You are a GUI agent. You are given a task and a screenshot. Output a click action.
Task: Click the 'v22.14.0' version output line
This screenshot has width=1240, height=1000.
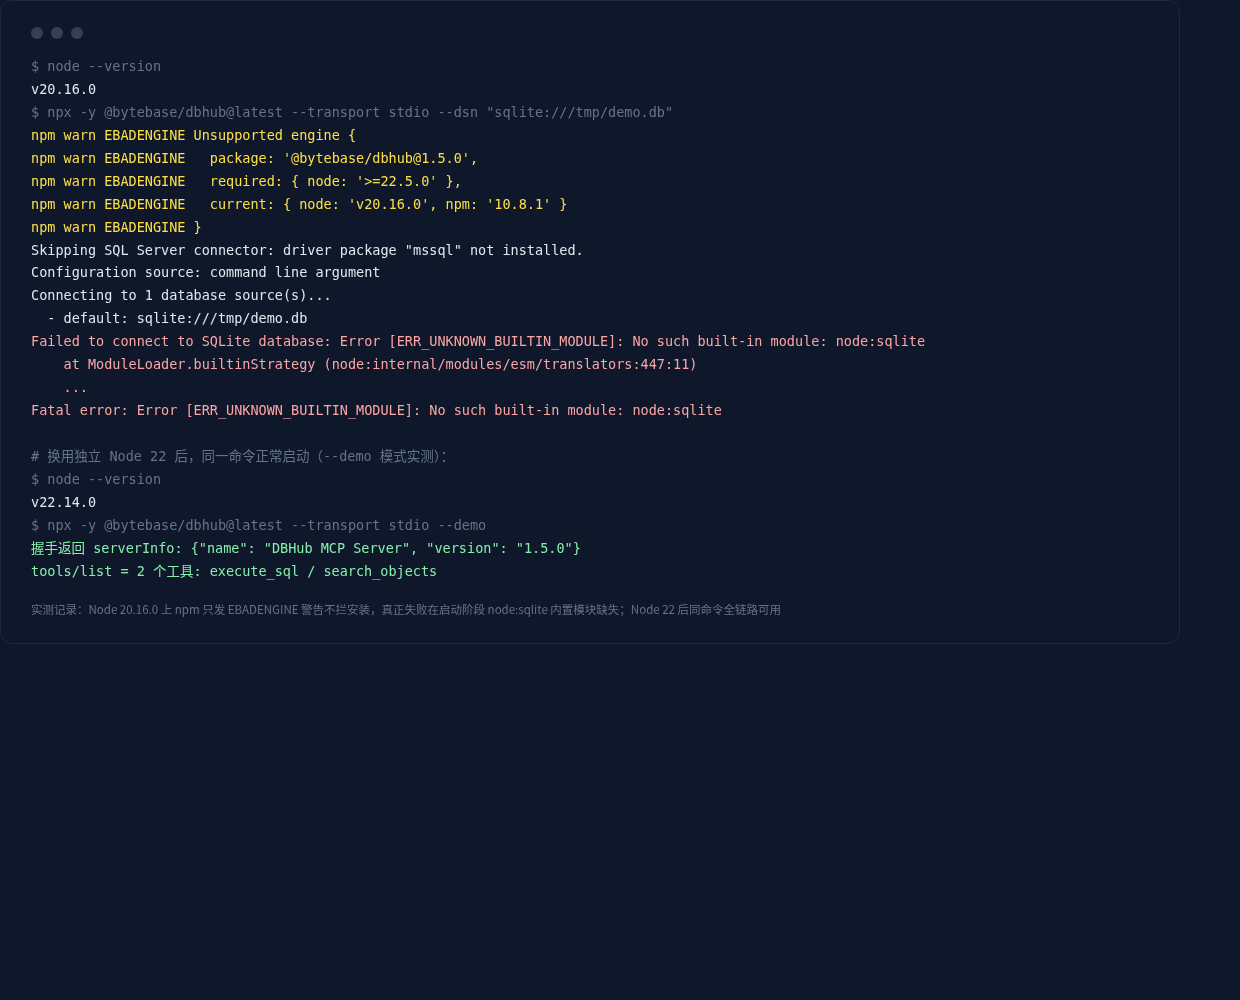tap(64, 502)
